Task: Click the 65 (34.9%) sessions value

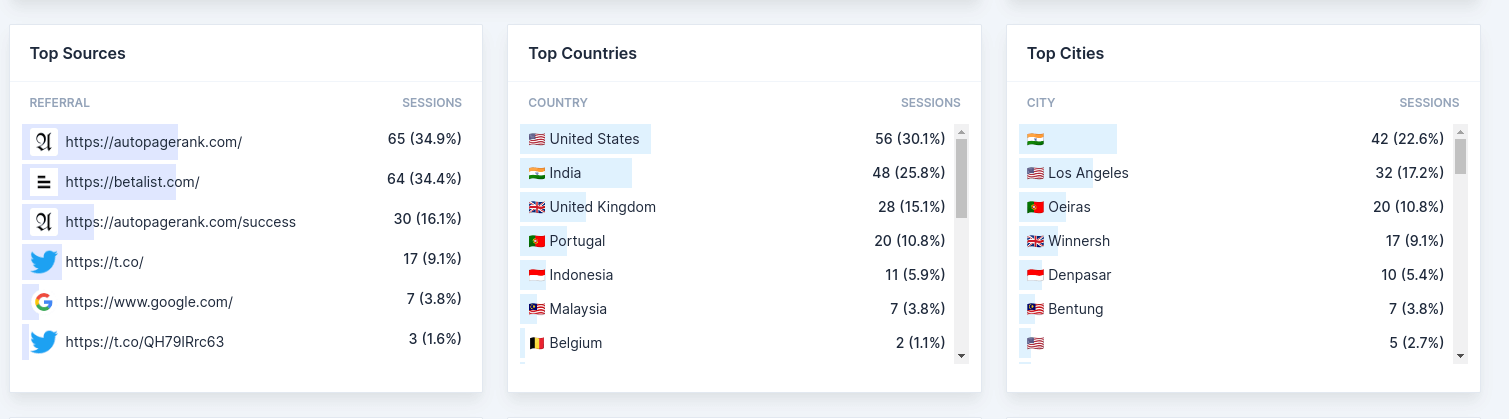Action: coord(425,139)
